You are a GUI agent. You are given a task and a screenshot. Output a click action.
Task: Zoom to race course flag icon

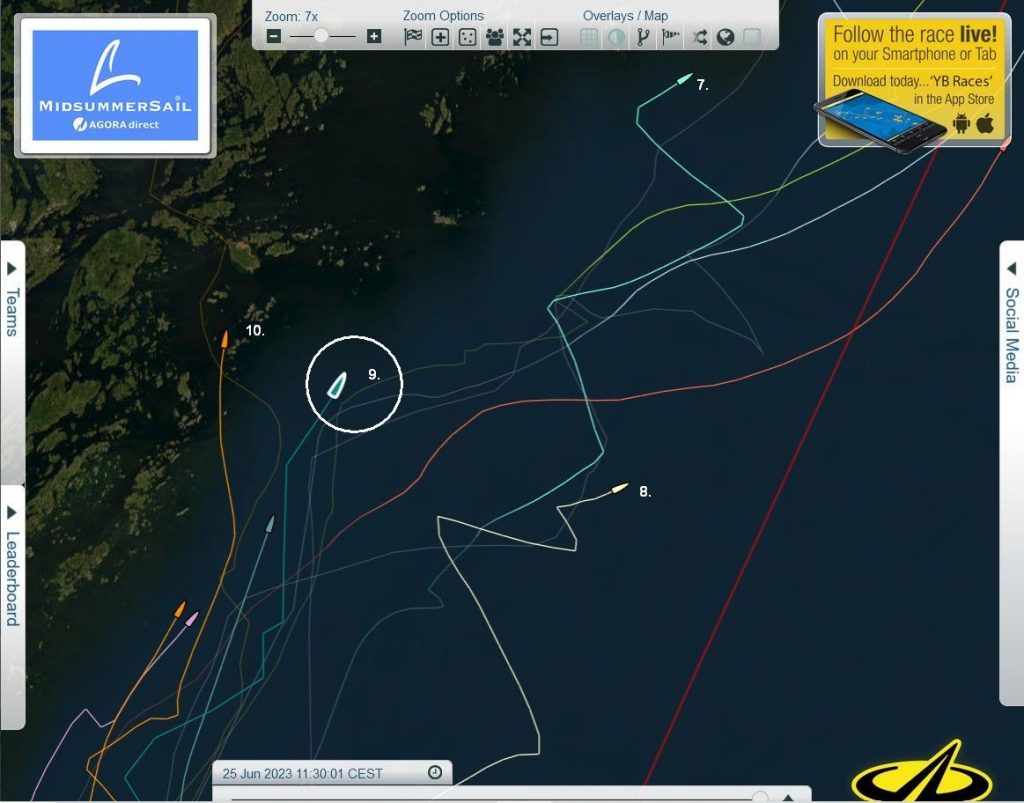[x=413, y=37]
